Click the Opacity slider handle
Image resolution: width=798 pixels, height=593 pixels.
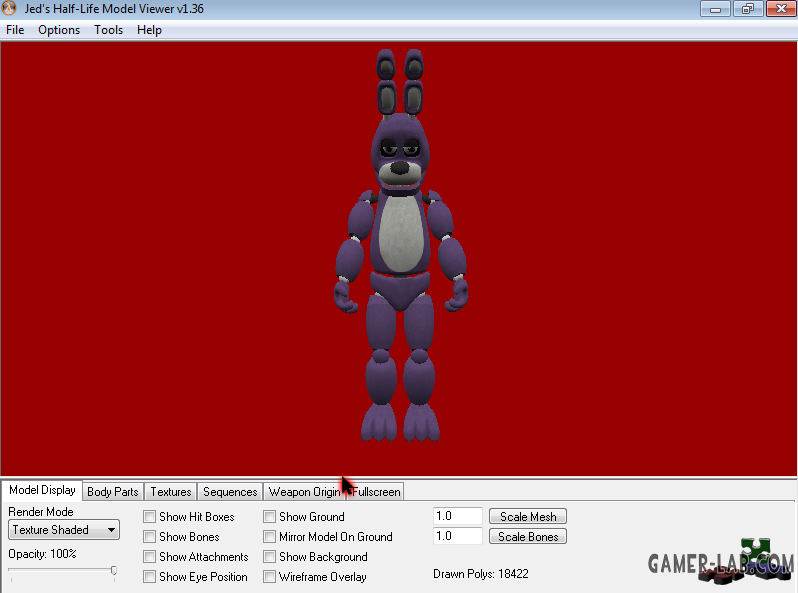114,571
